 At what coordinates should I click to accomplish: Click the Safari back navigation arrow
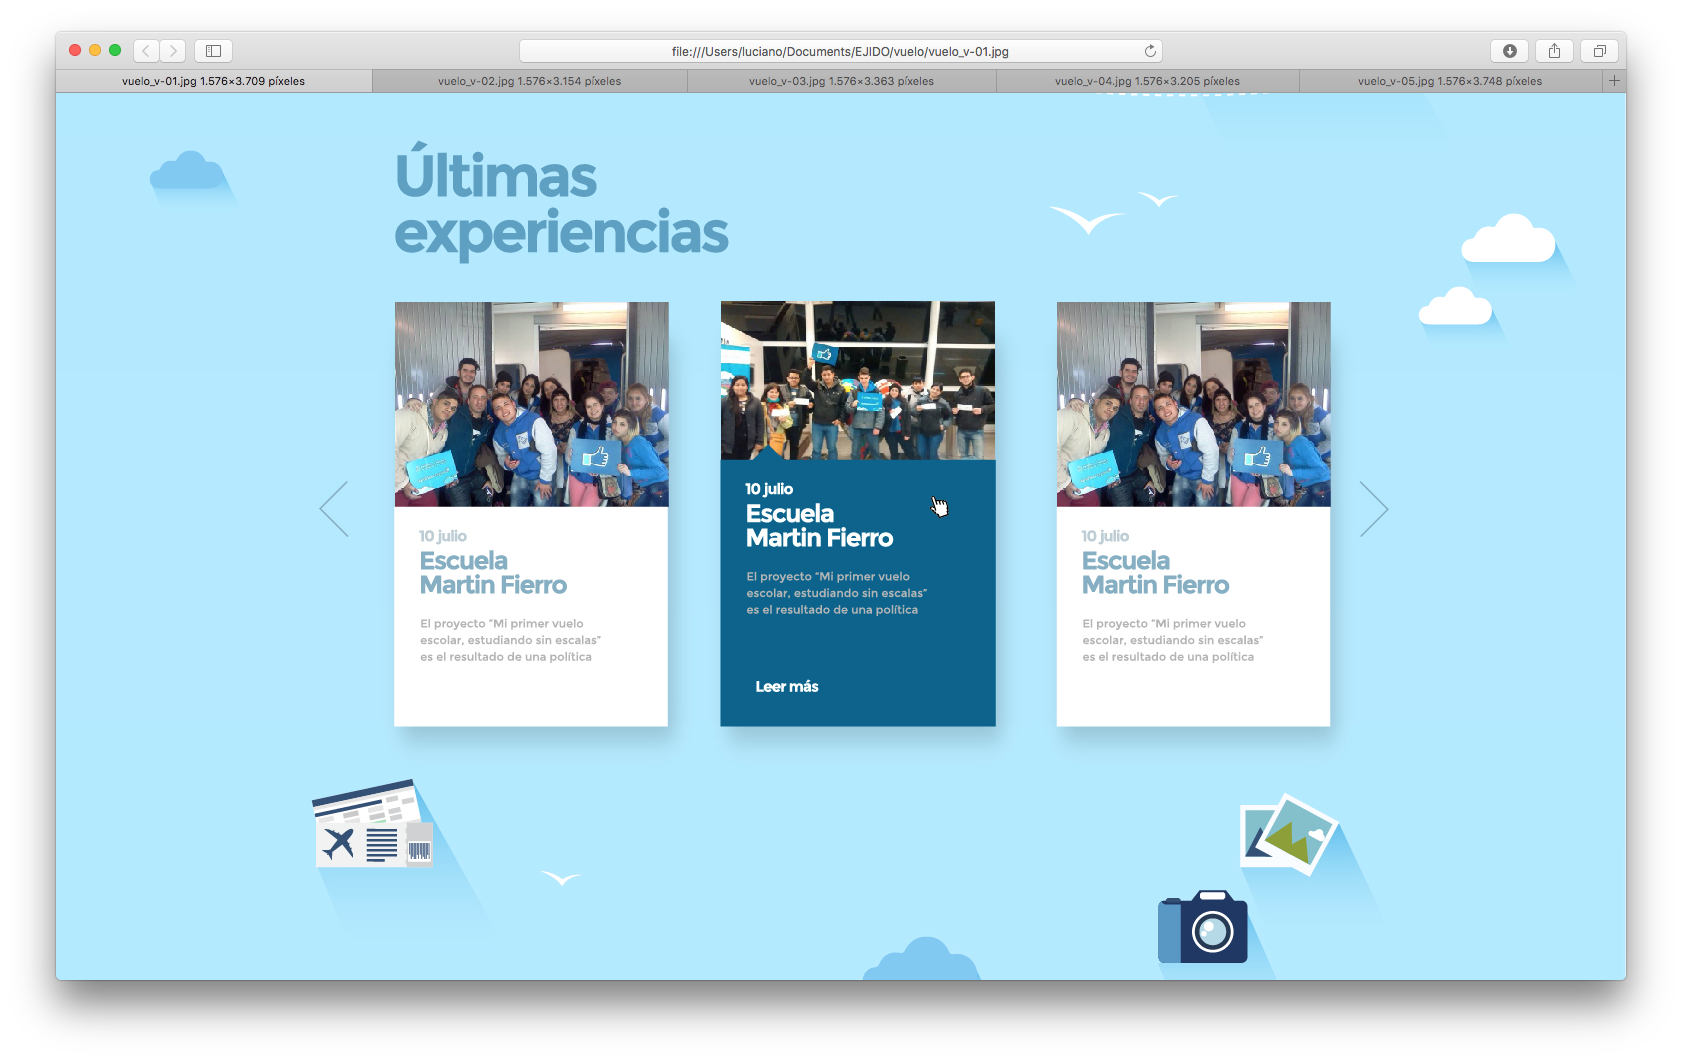(147, 51)
